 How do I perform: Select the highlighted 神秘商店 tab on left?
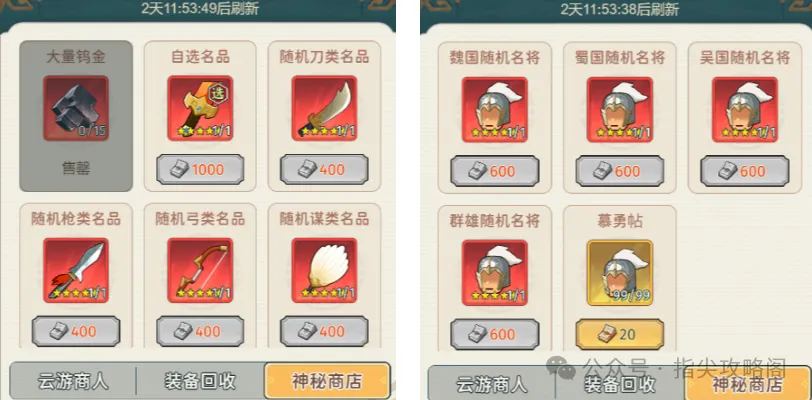point(327,381)
